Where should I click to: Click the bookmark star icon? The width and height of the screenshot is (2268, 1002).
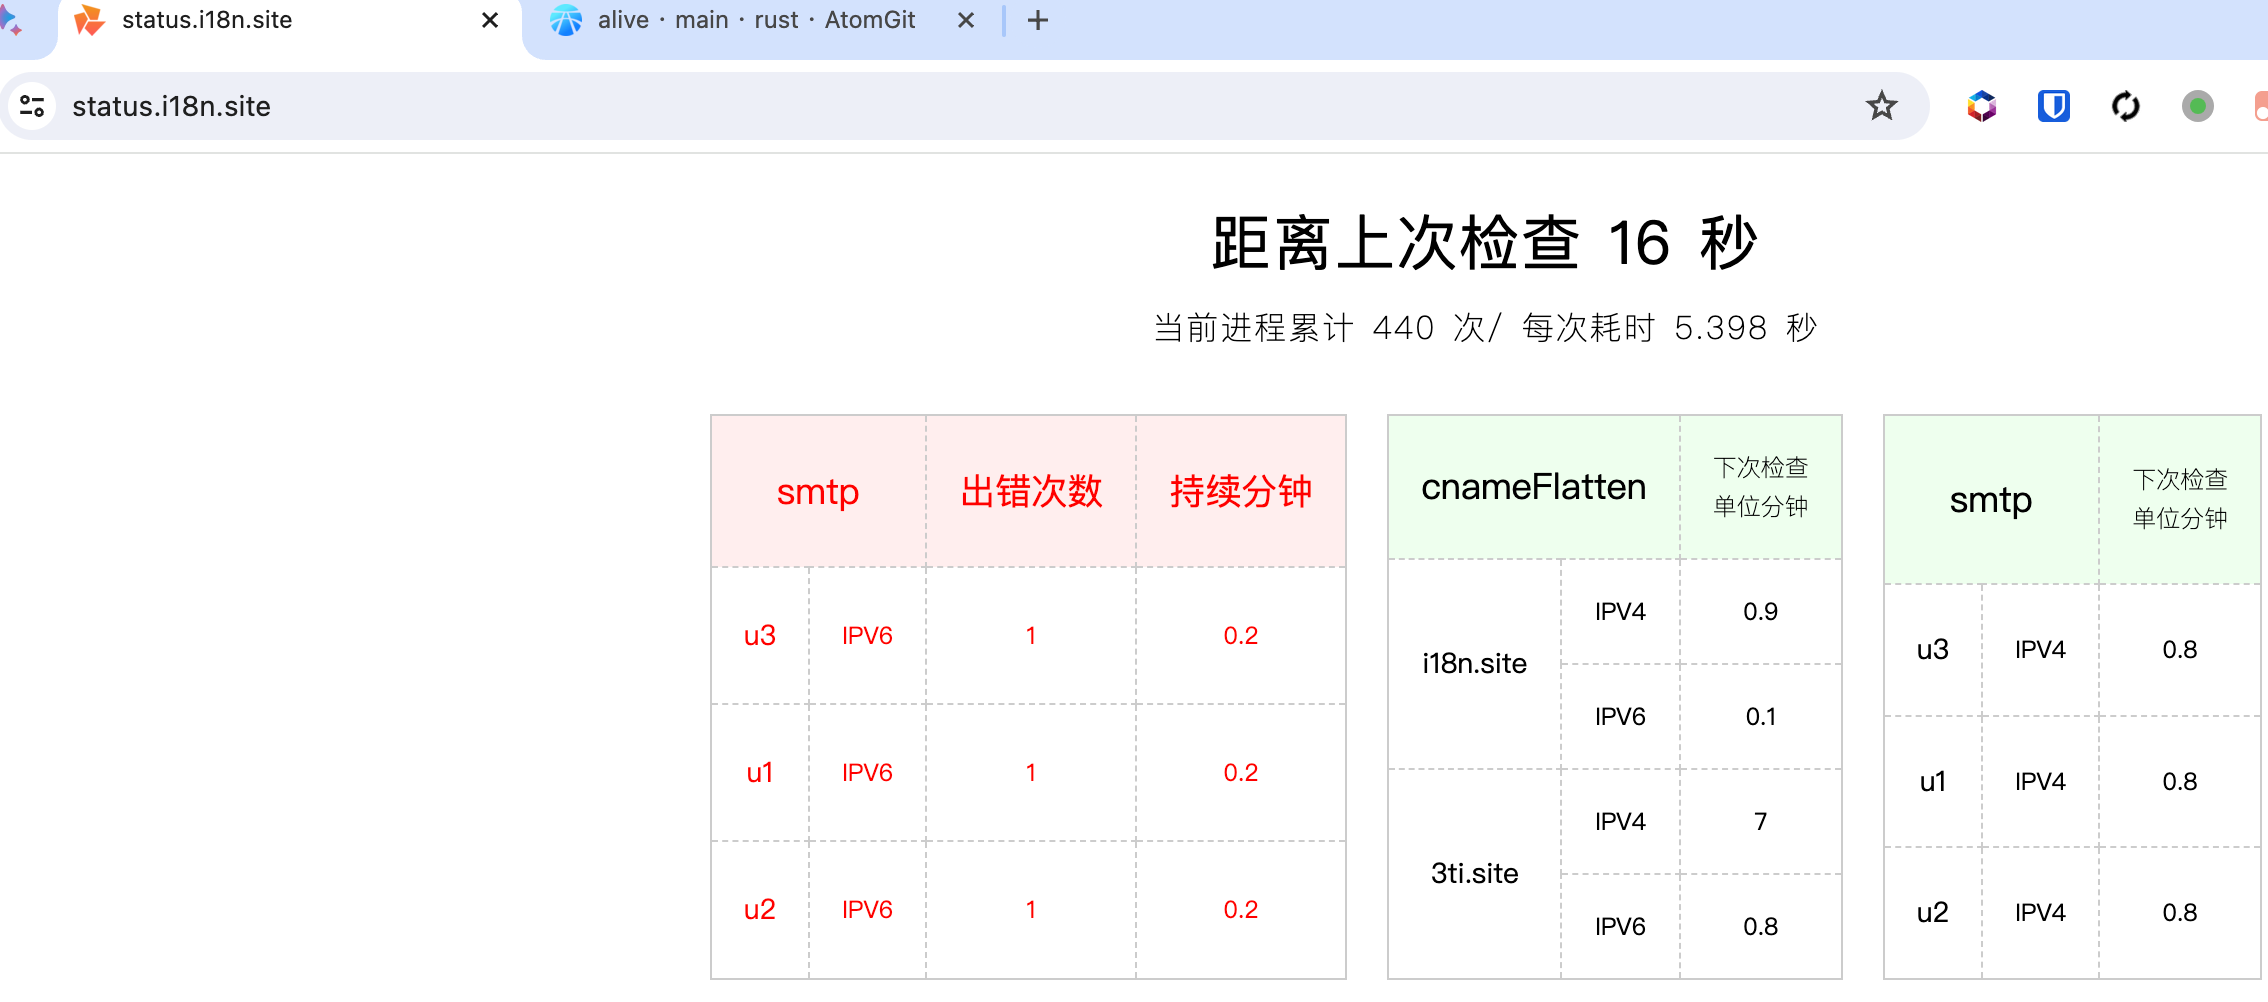point(1881,106)
